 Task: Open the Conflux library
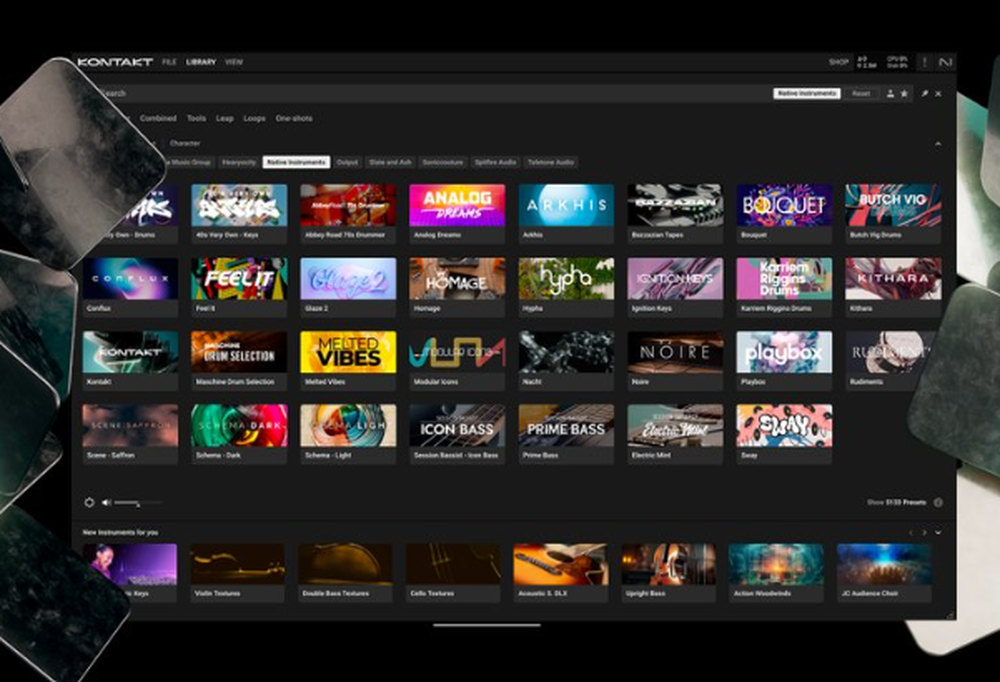point(130,286)
